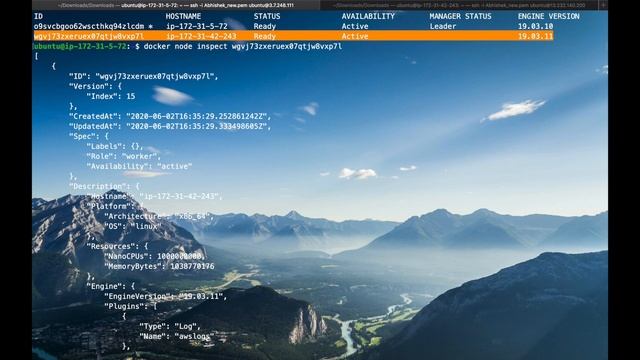Click the "Labels": {} line
Image resolution: width=640 pixels, height=360 pixels.
[115, 146]
